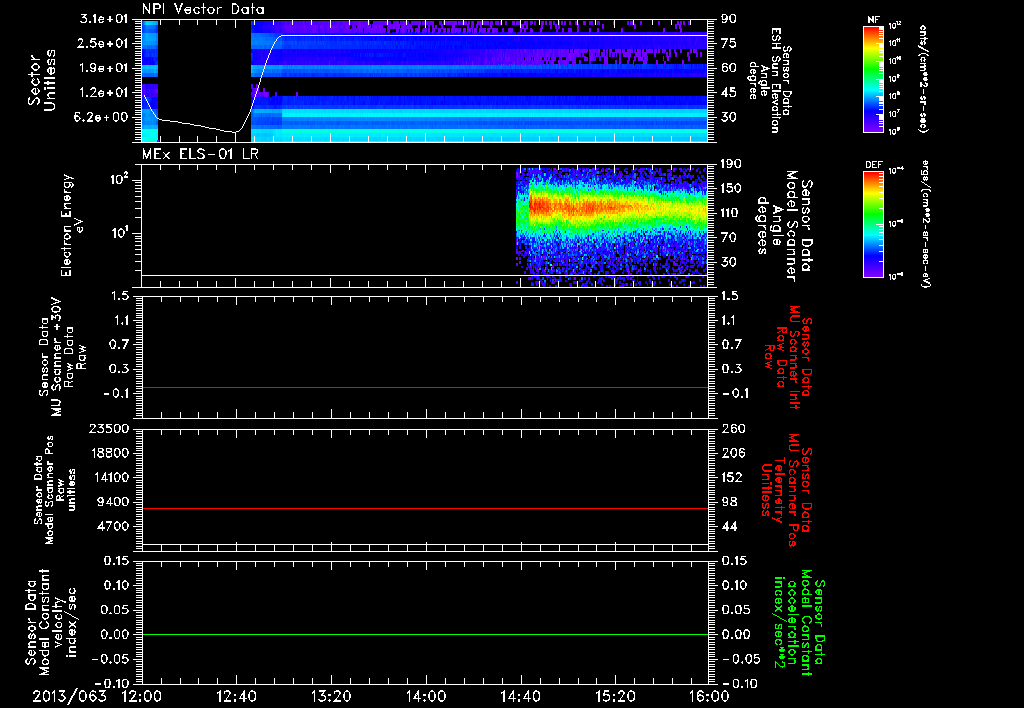This screenshot has height=708, width=1024.
Task: Click the 60 degree sun elevation tick
Action: (728, 68)
